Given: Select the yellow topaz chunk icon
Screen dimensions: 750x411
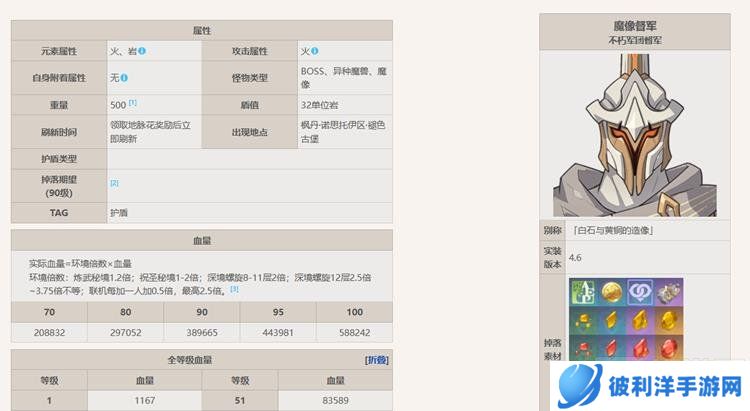Looking at the screenshot, I should point(639,321).
